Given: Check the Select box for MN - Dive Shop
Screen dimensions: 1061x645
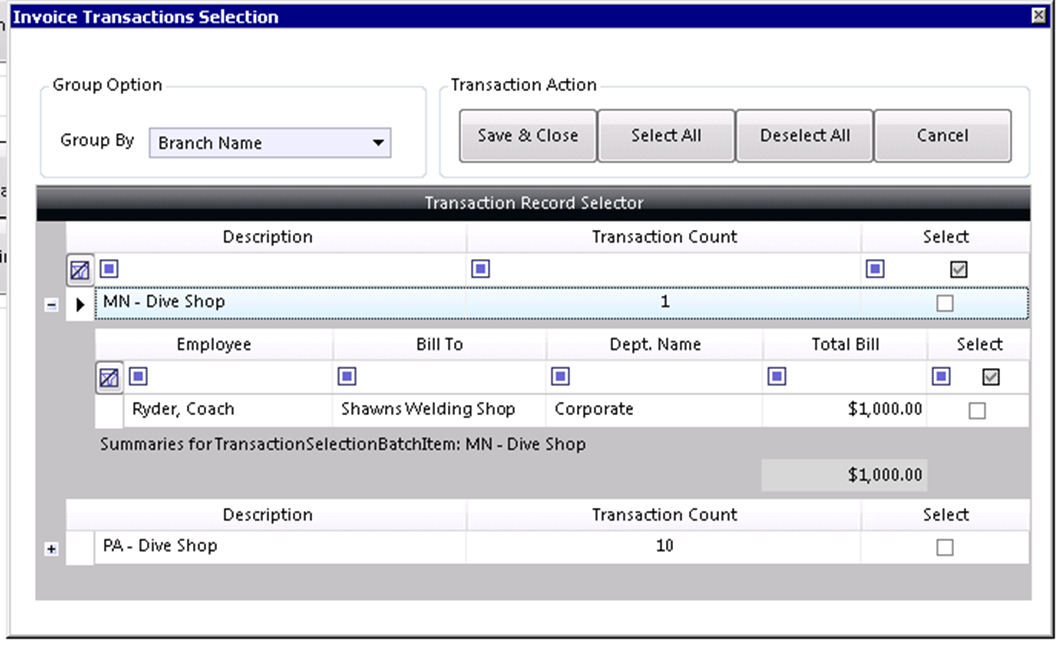Looking at the screenshot, I should tap(945, 303).
